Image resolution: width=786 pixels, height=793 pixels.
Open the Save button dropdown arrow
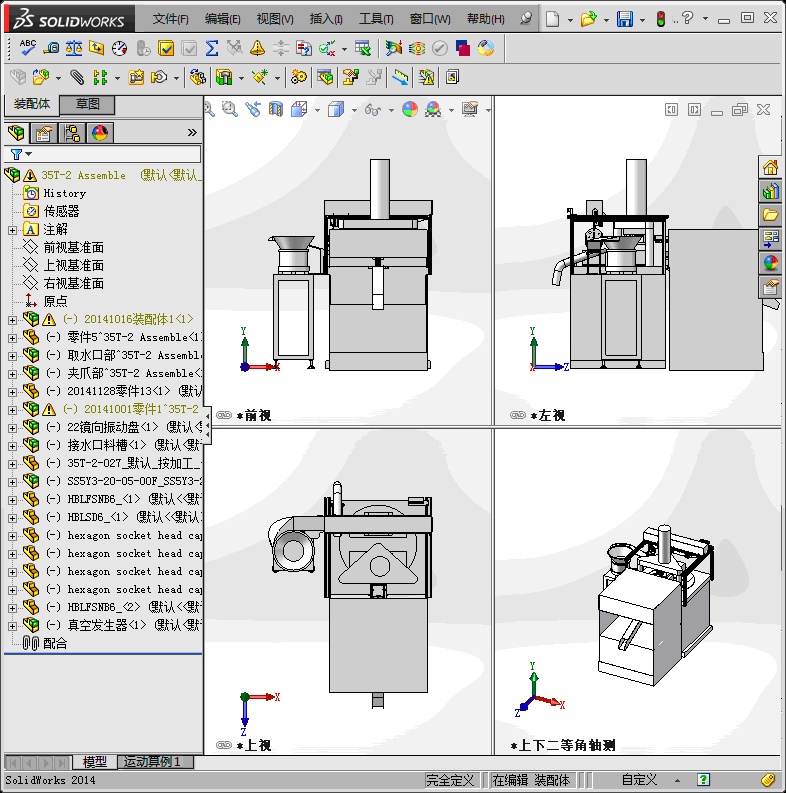coord(642,20)
